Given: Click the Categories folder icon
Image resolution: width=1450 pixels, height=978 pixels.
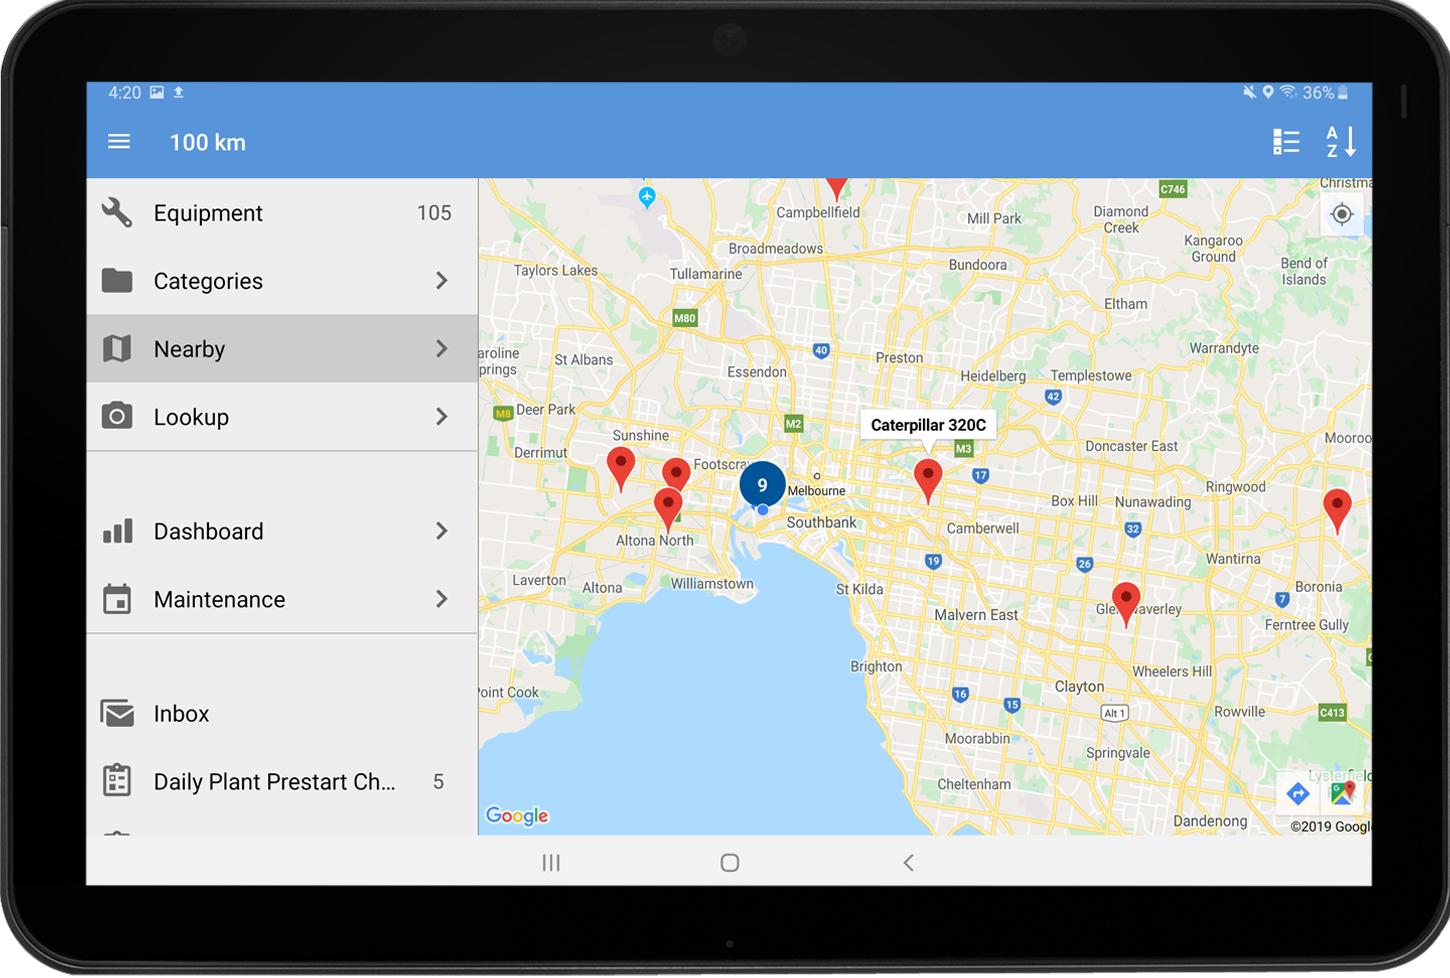Looking at the screenshot, I should point(117,281).
